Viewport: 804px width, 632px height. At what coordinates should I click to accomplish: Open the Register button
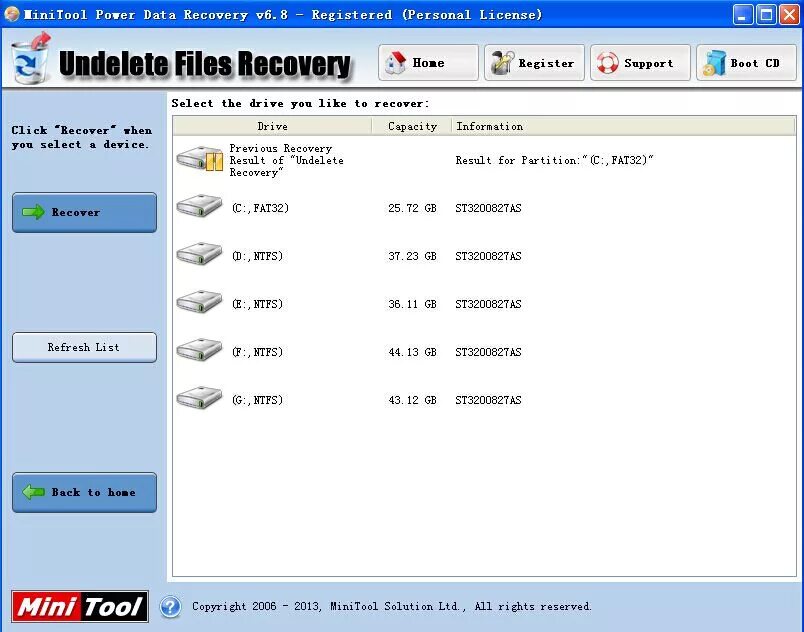click(x=534, y=63)
